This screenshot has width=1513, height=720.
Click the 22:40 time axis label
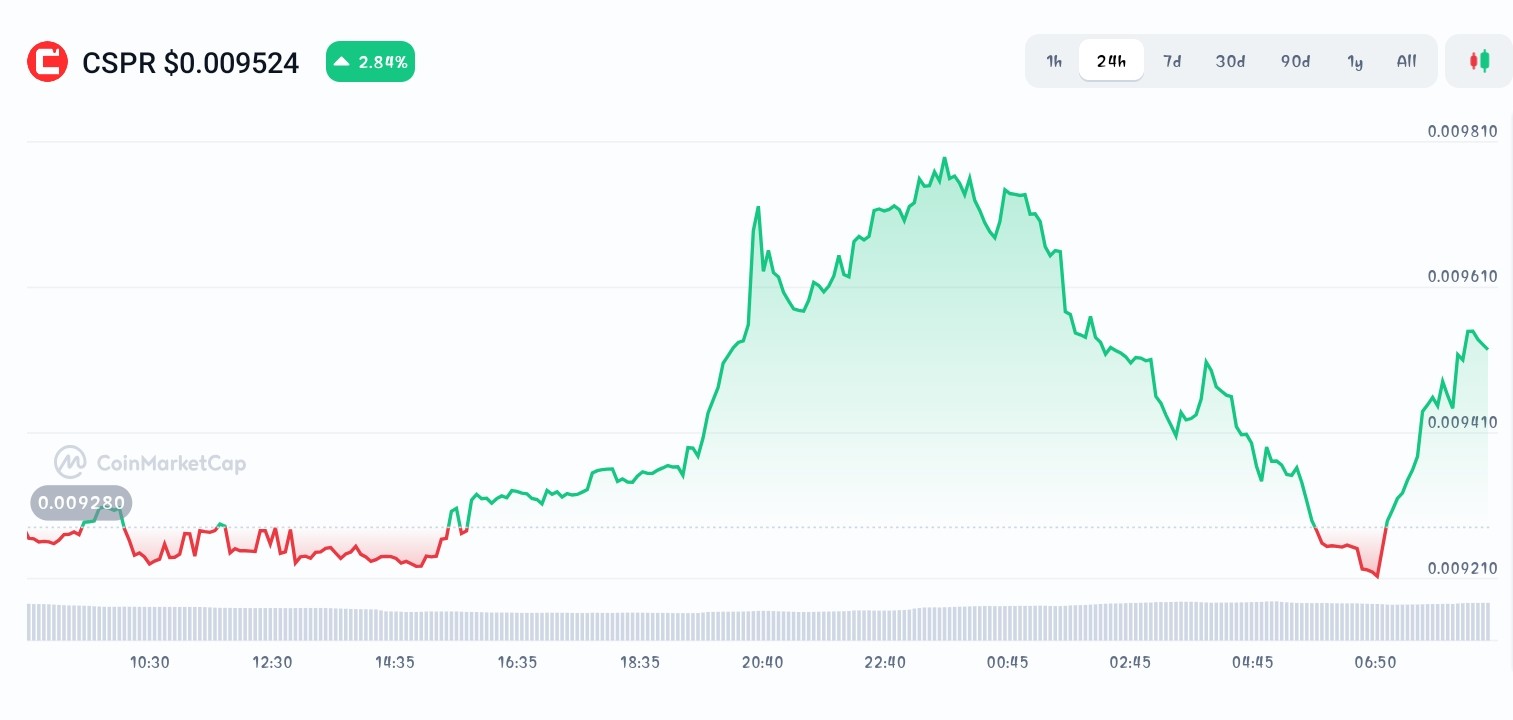885,662
